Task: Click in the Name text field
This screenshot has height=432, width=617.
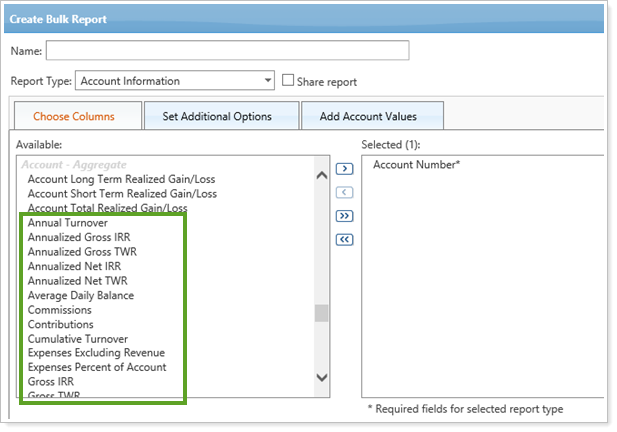Action: click(x=228, y=51)
